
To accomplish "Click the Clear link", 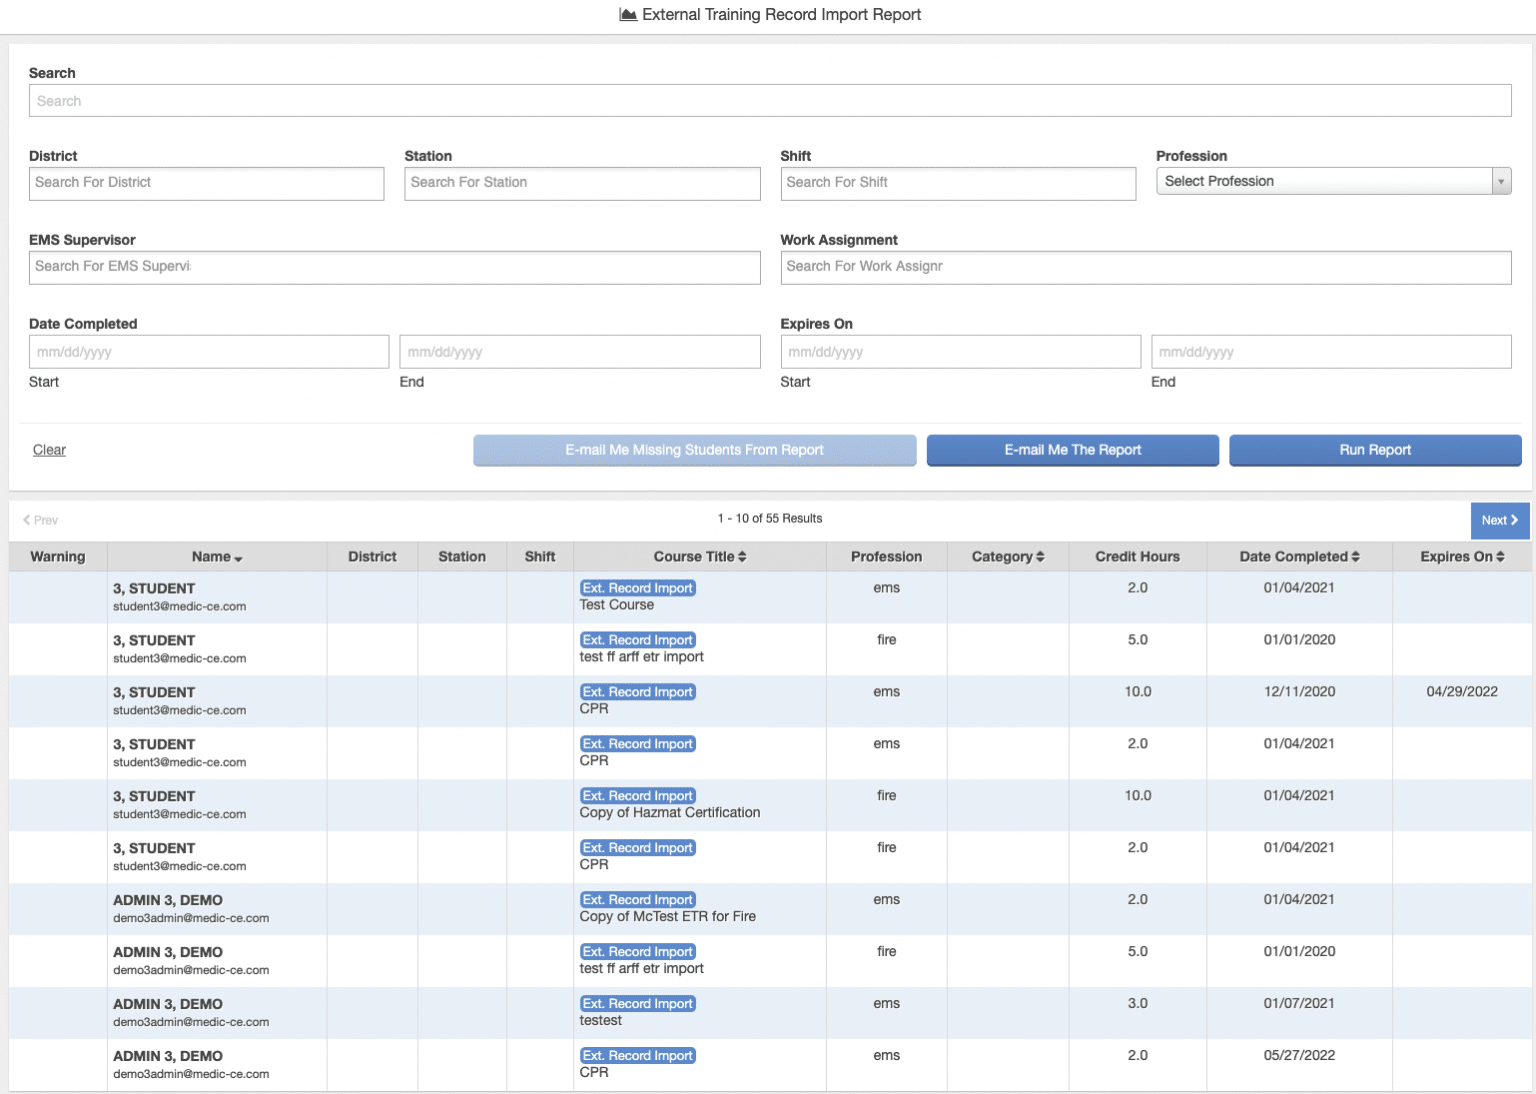I will 49,450.
